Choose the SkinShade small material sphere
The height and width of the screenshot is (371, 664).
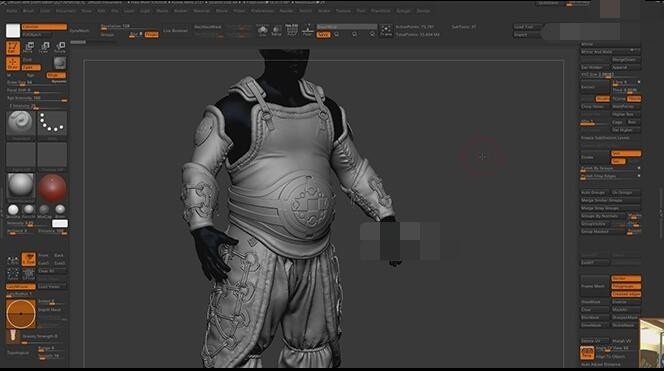(13, 210)
